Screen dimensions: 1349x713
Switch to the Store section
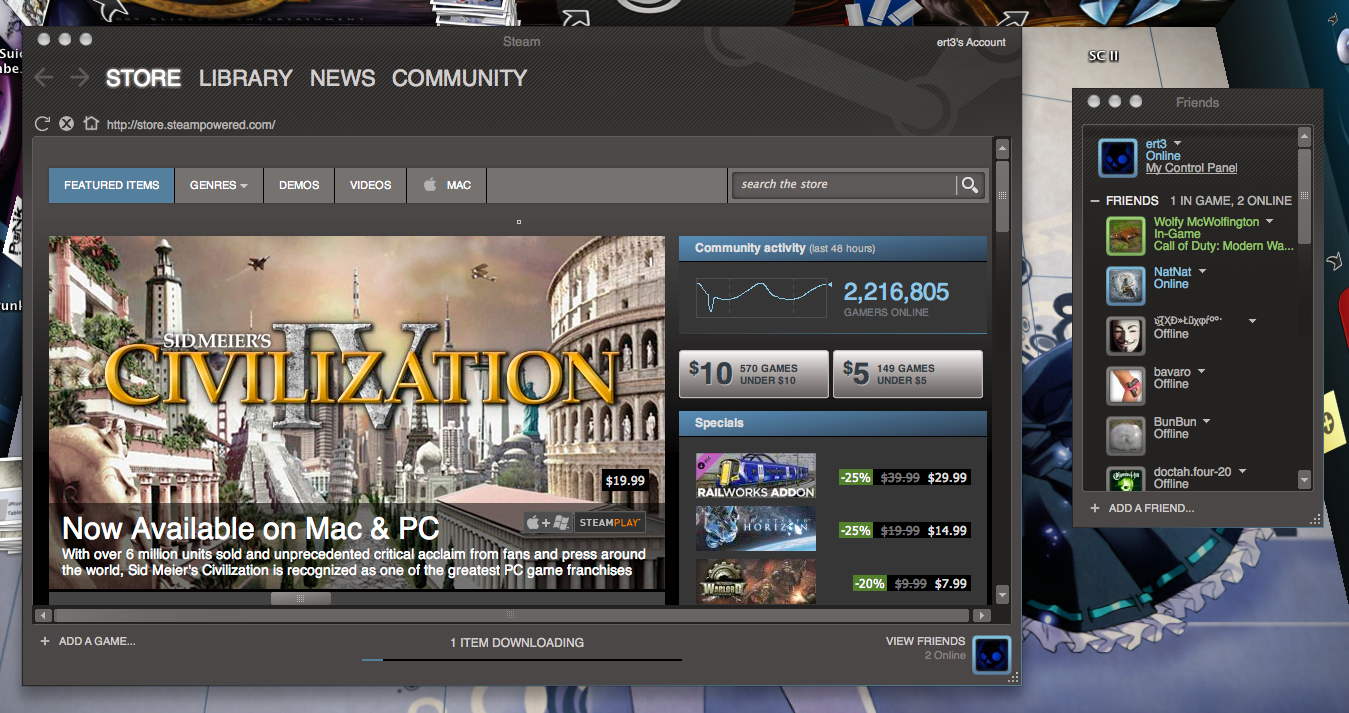click(x=143, y=78)
